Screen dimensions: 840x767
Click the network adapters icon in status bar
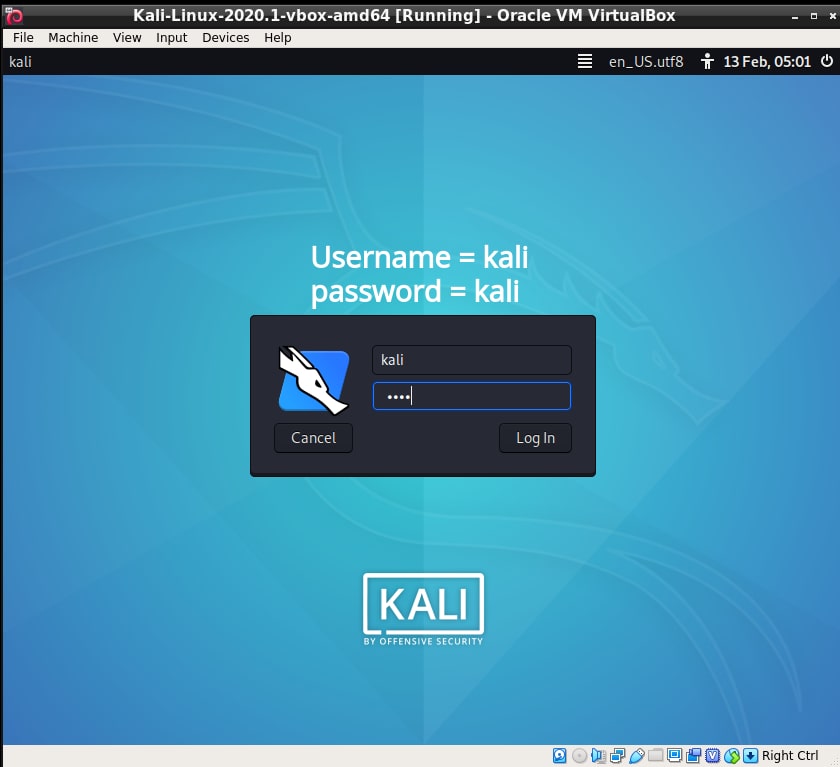point(616,755)
